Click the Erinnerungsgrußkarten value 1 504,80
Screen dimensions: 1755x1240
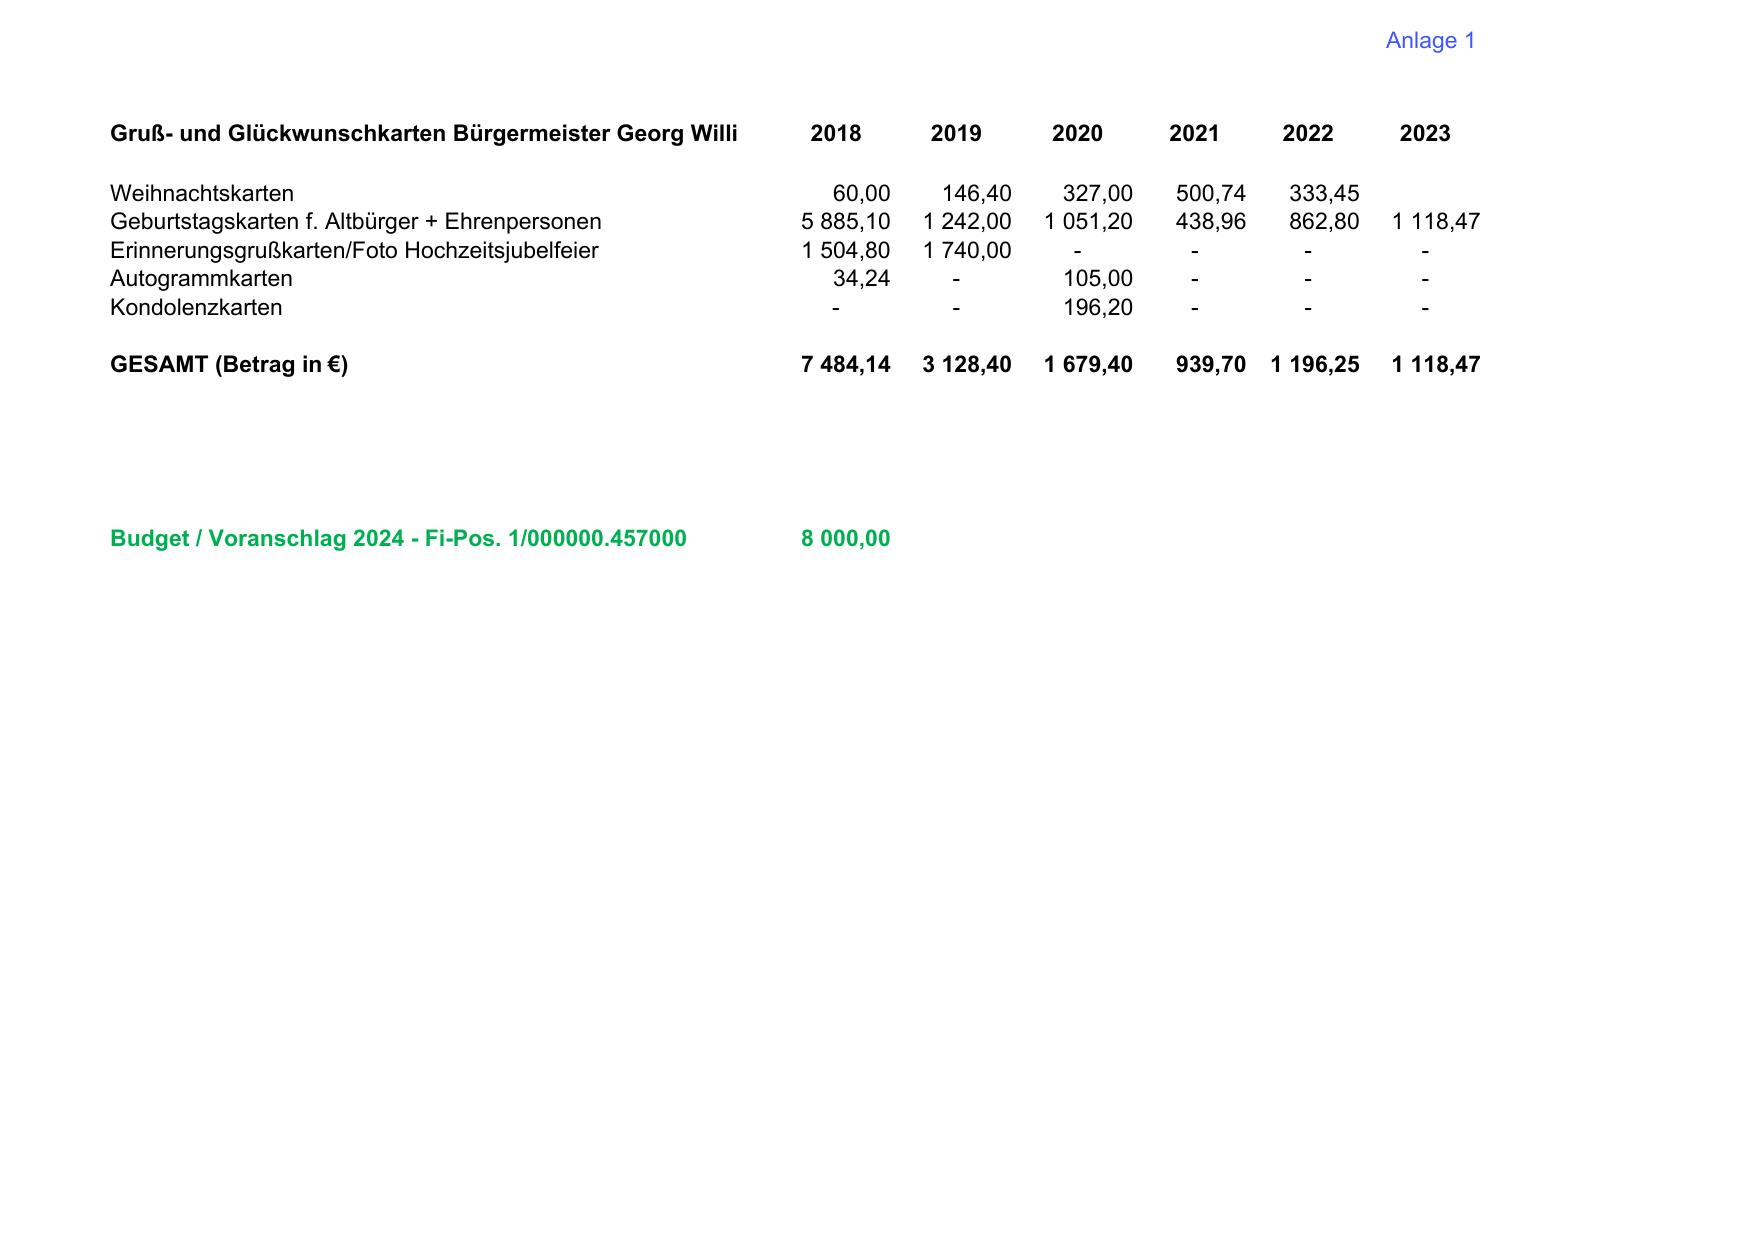[x=846, y=251]
